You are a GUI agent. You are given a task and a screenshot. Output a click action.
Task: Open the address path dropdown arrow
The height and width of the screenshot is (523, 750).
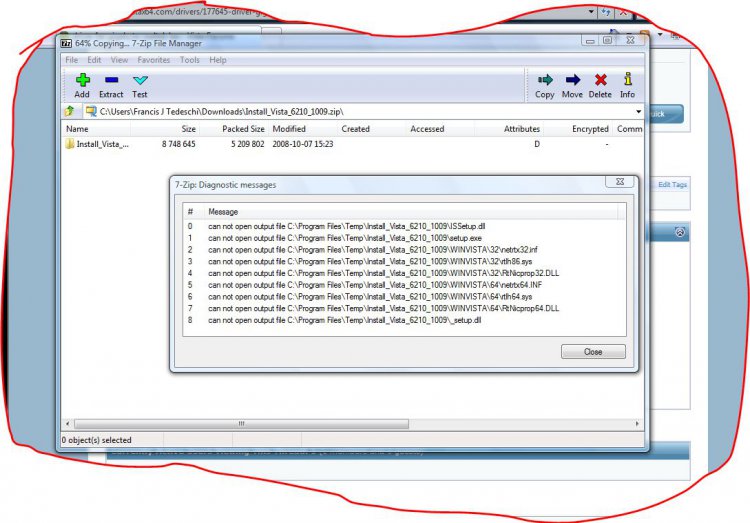point(639,111)
